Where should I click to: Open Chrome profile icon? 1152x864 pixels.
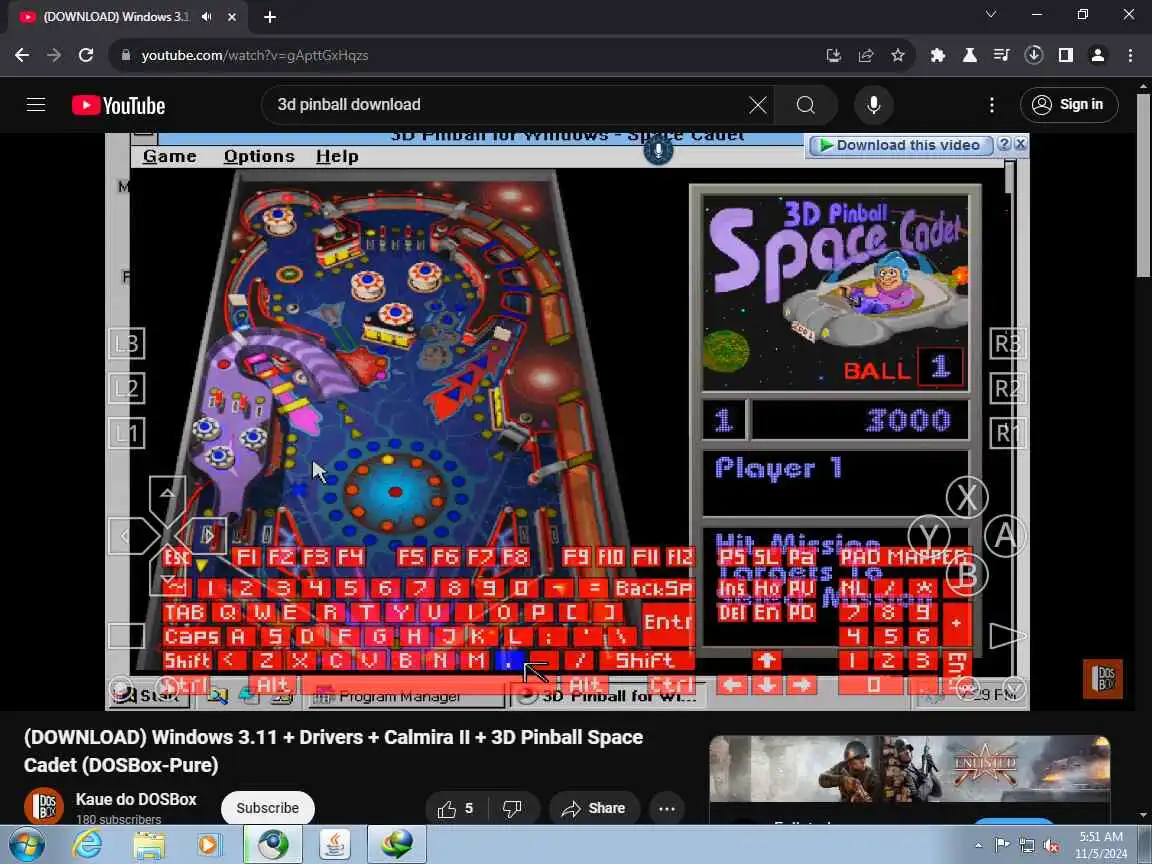click(1098, 55)
